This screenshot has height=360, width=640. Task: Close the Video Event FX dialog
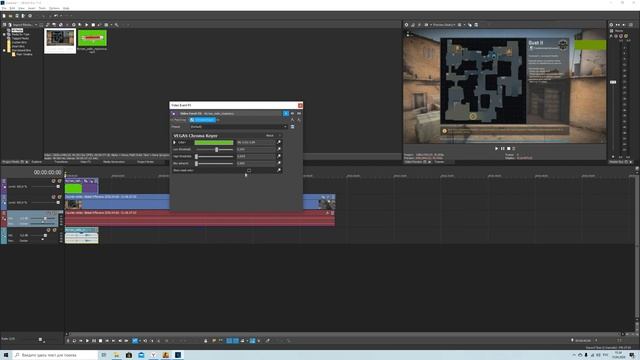click(300, 105)
